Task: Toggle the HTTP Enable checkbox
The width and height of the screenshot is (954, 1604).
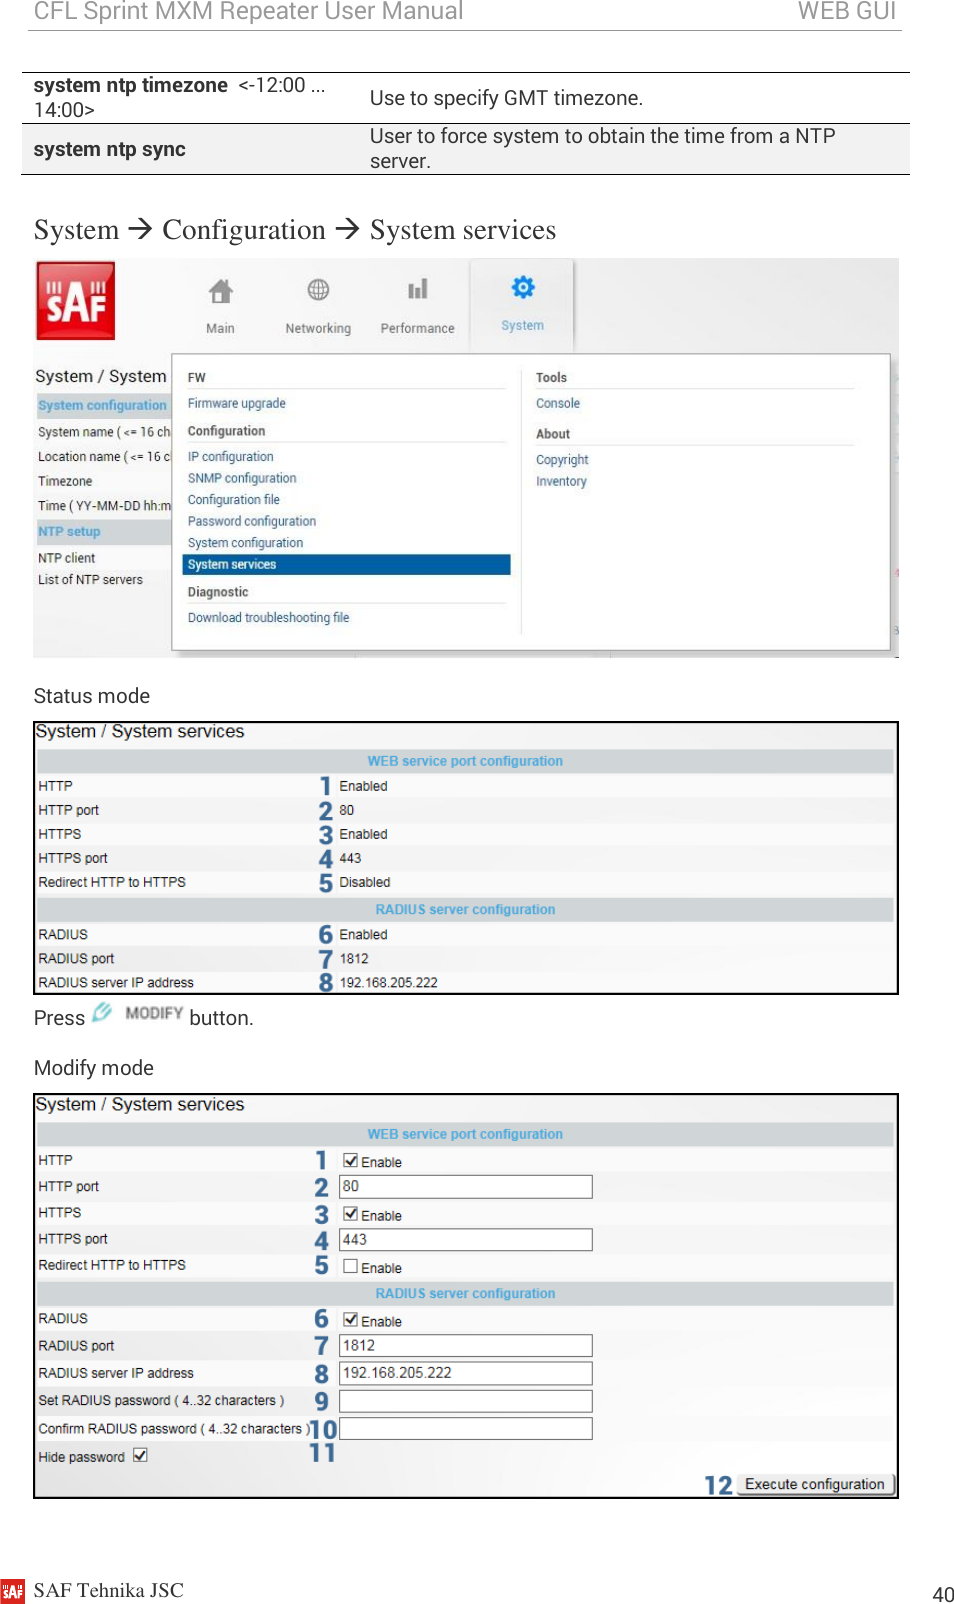Action: pyautogui.click(x=350, y=1161)
